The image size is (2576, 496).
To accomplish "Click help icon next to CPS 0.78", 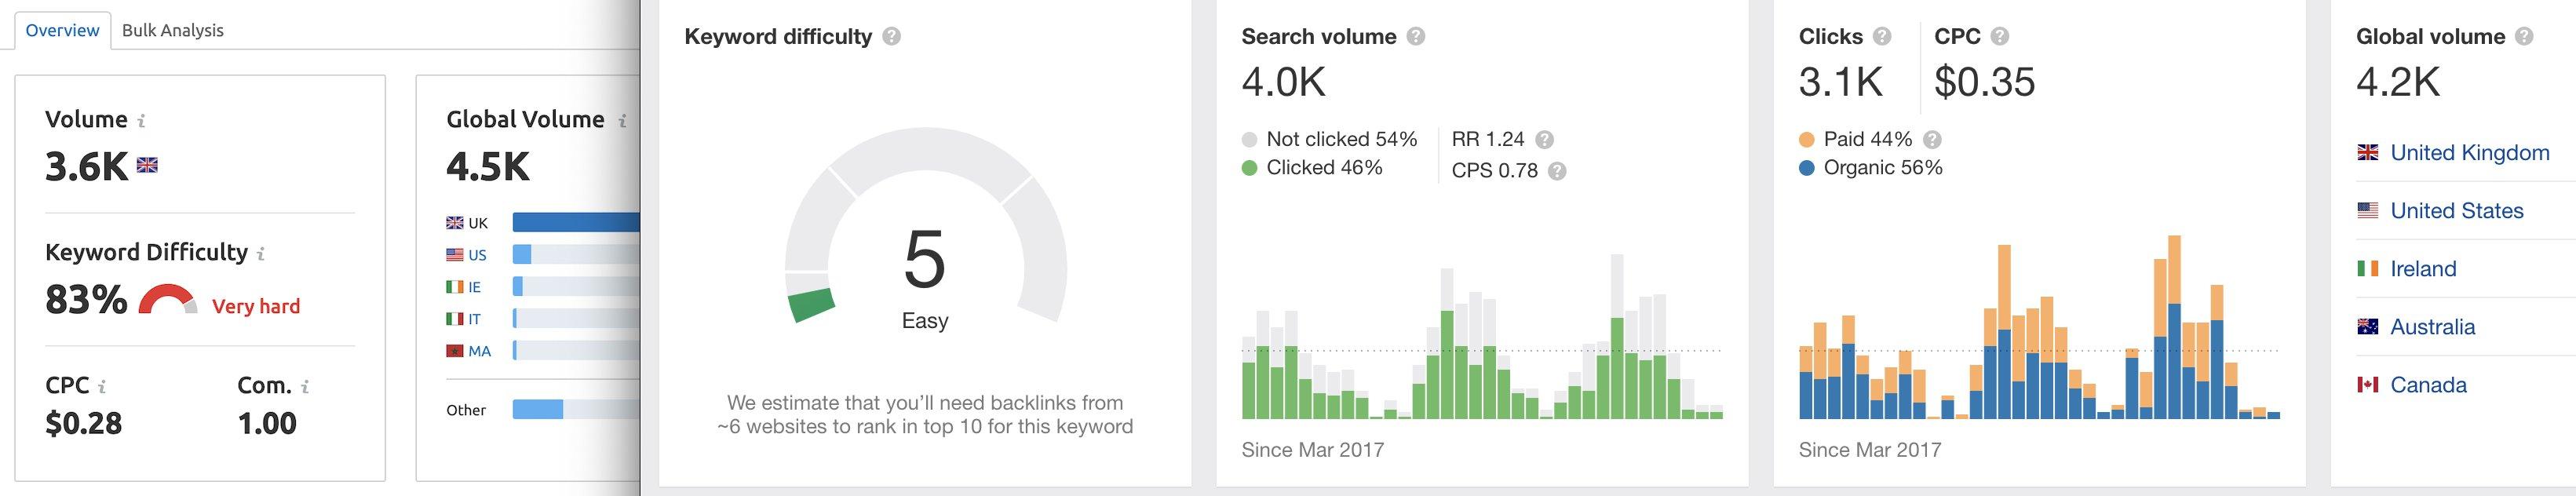I will 1557,171.
